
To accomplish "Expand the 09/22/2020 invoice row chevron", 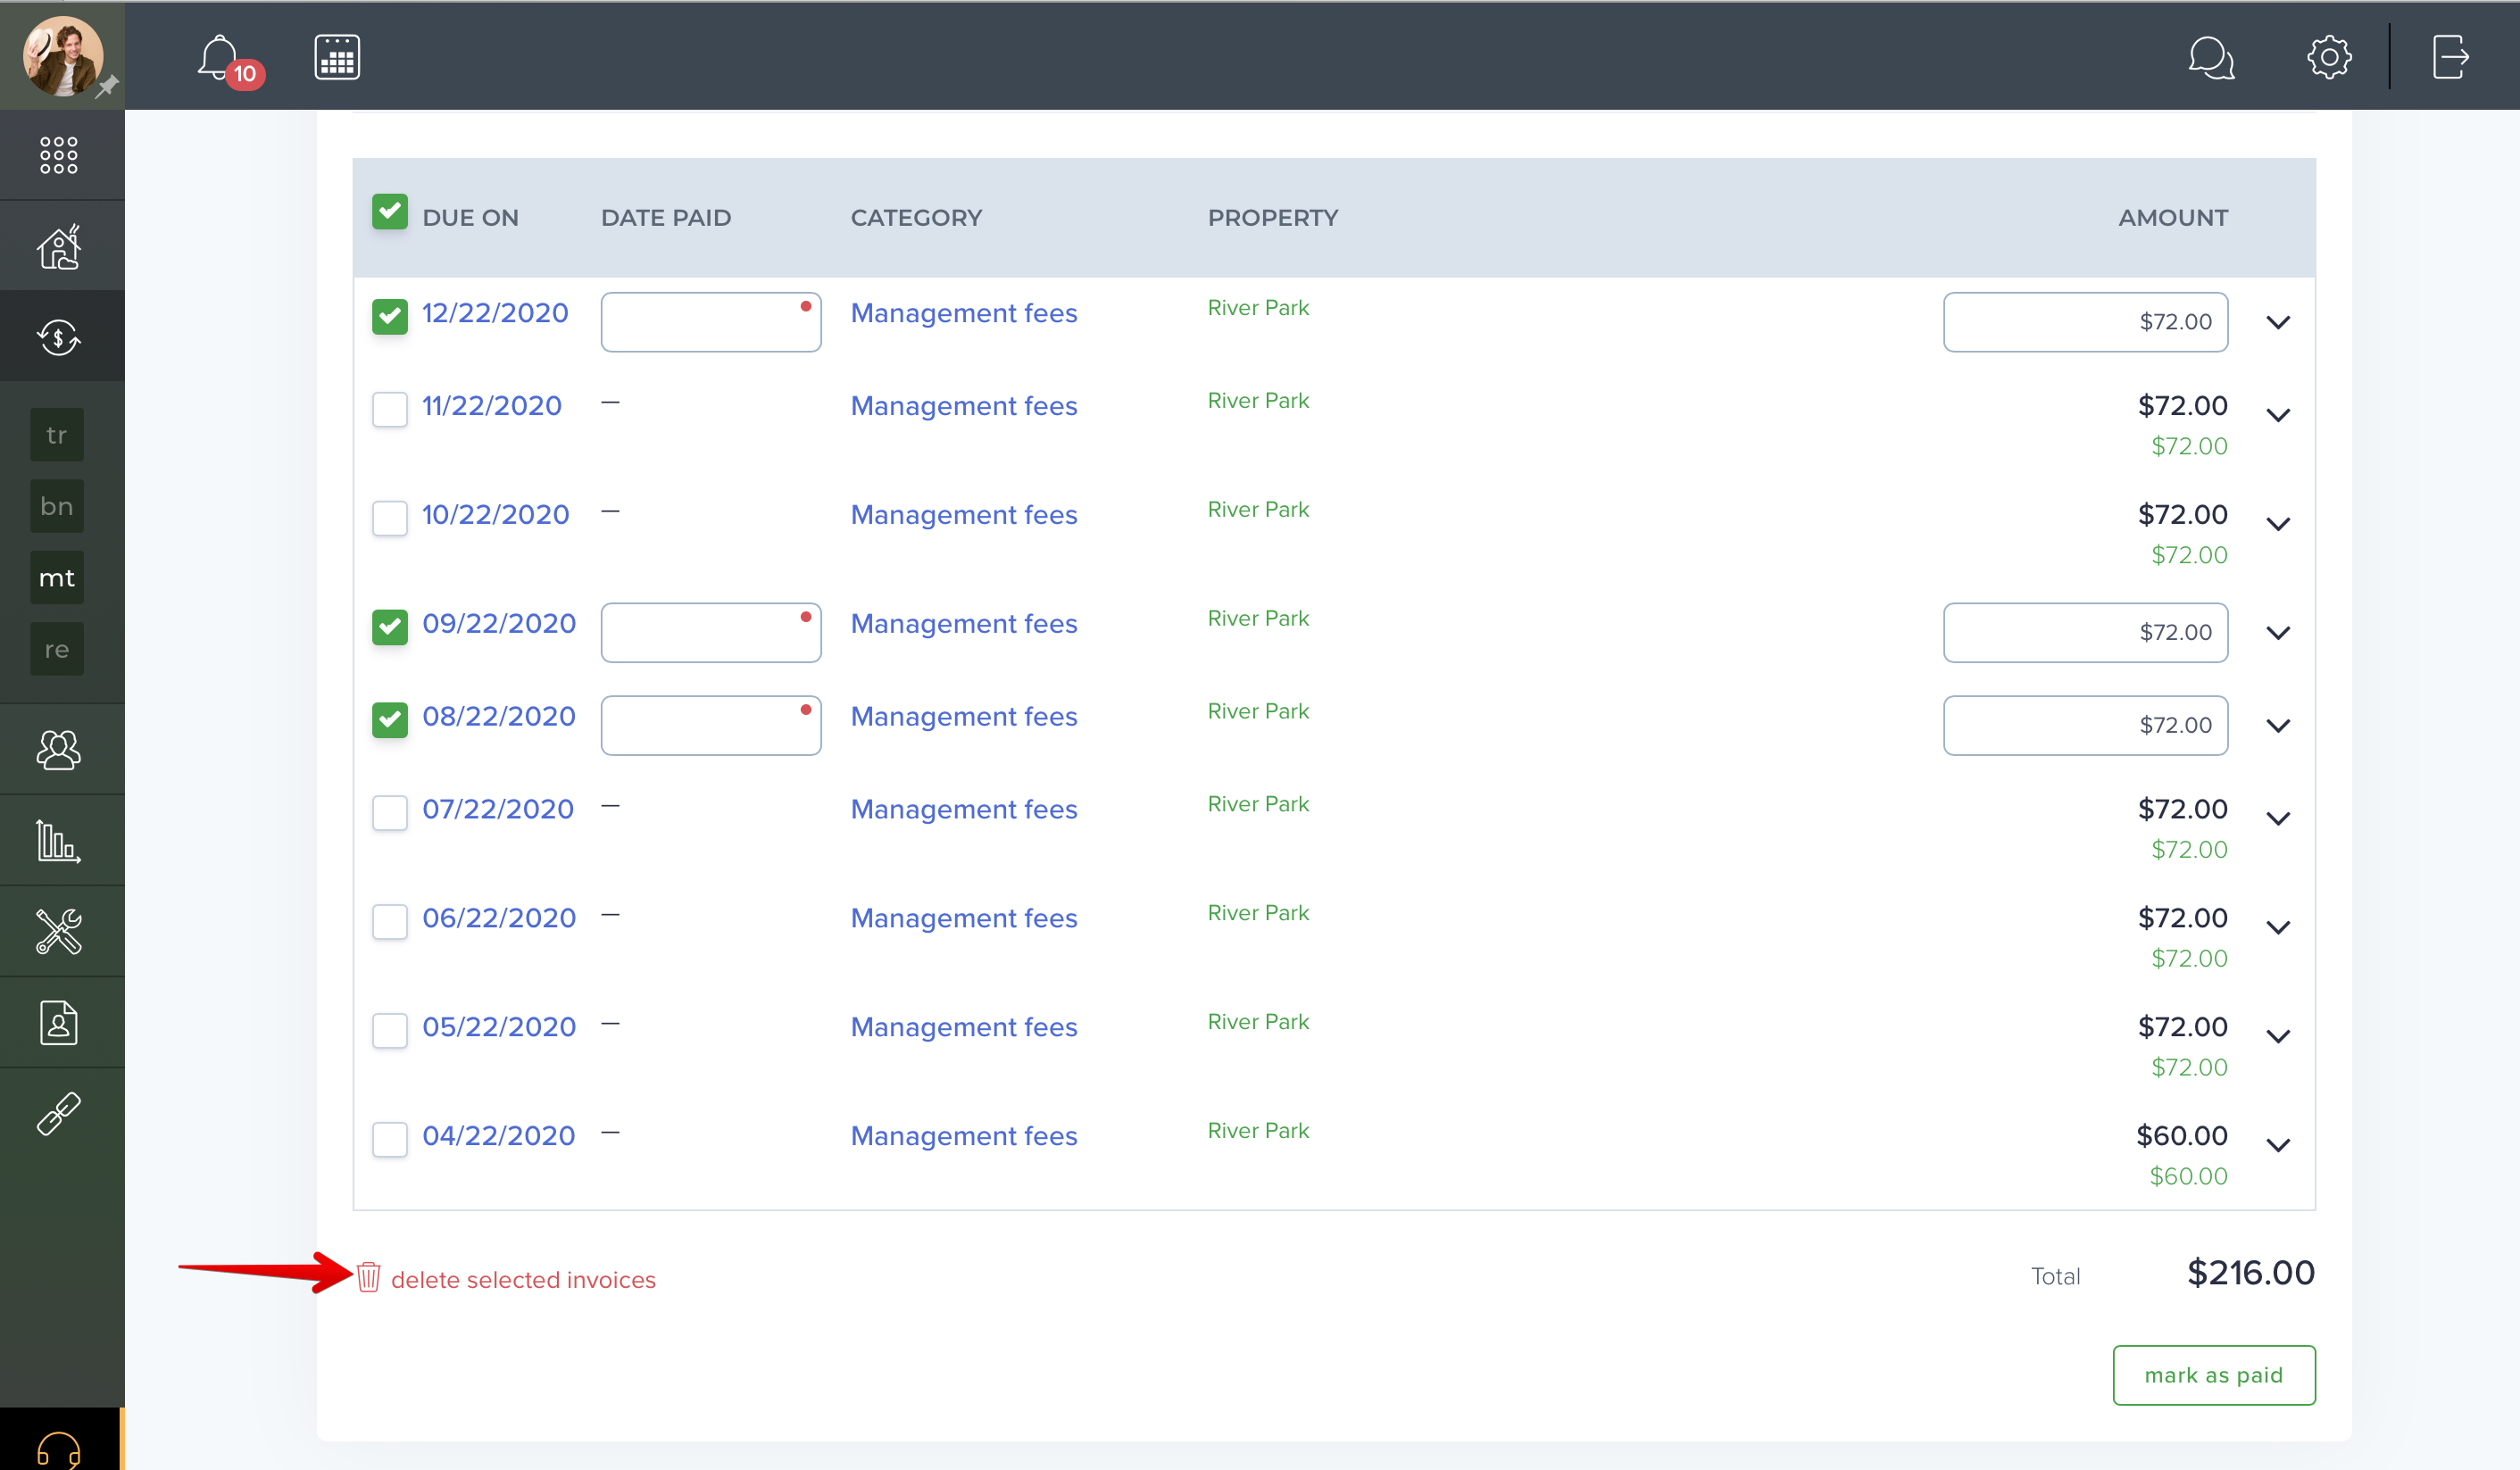I will pos(2278,633).
